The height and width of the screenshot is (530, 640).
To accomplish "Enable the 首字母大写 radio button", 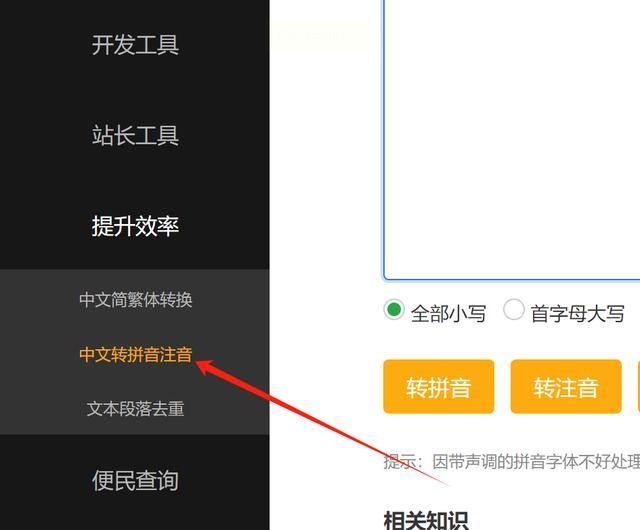I will [513, 310].
